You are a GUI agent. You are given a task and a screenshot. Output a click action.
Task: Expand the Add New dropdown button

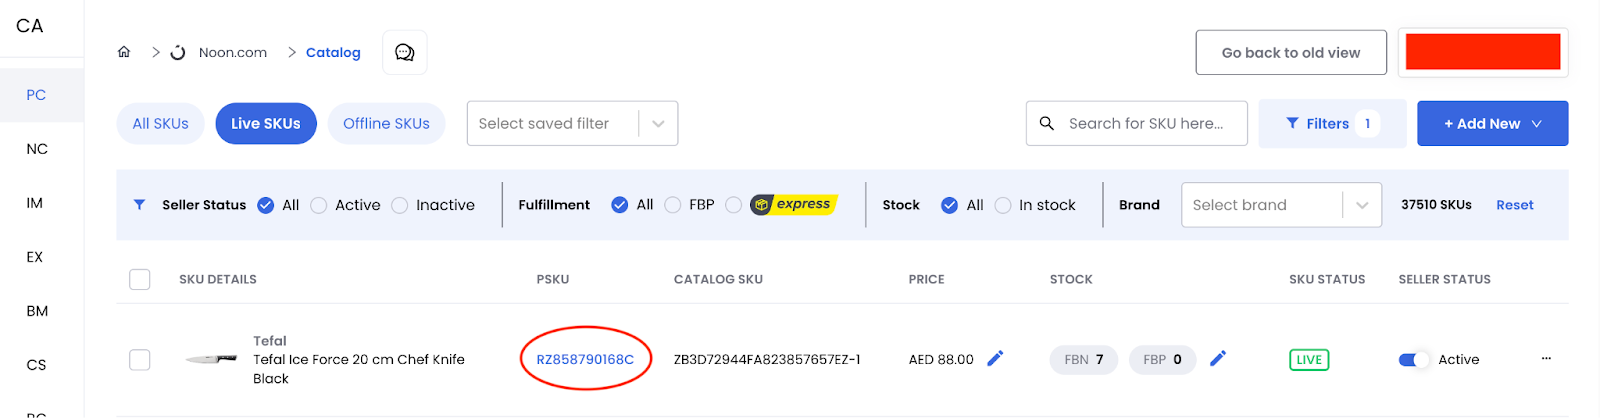click(1492, 123)
